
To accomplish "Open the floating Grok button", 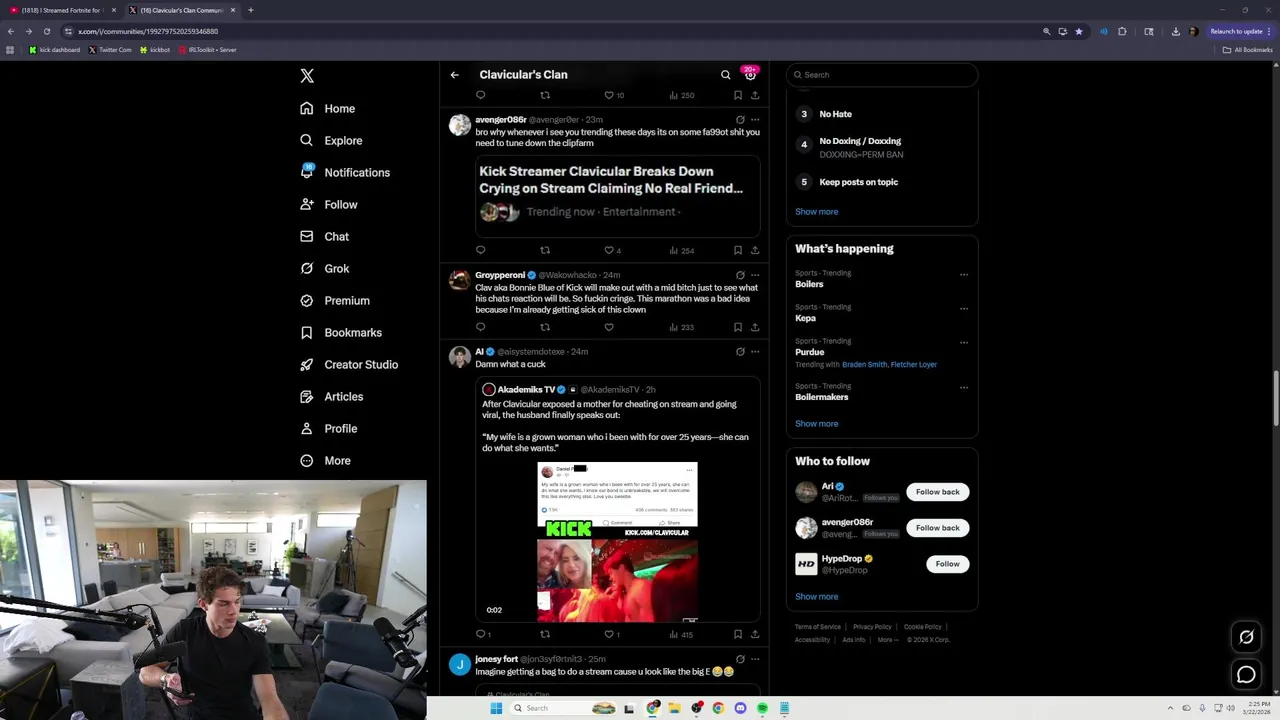I will coord(1246,637).
